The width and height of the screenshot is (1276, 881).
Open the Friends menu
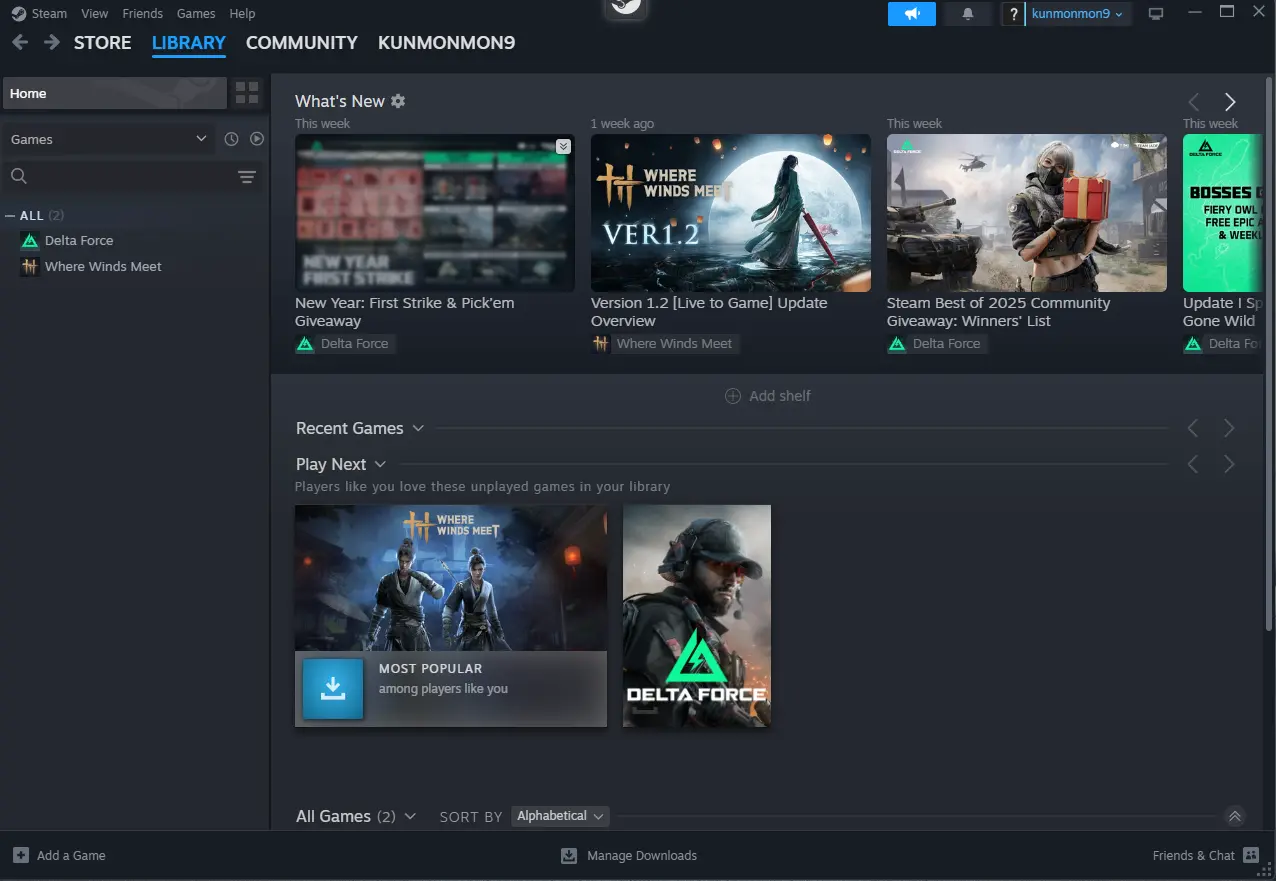pos(142,14)
